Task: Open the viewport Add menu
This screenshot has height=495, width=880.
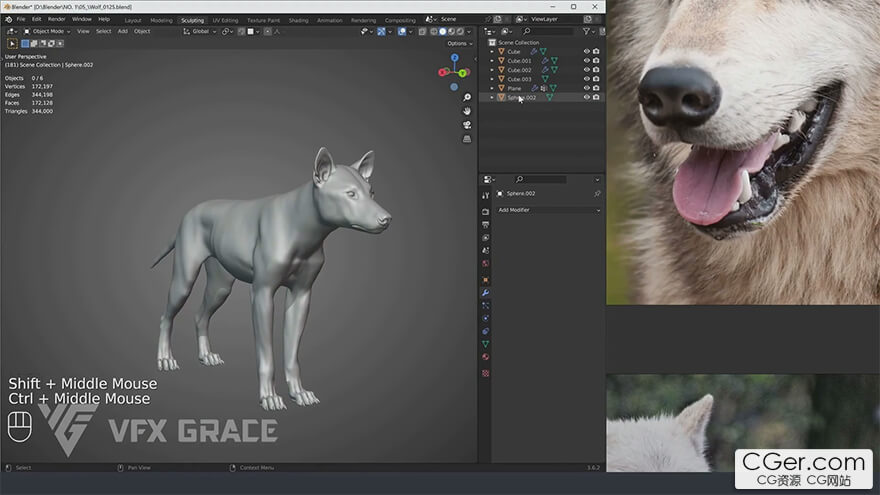Action: point(122,31)
